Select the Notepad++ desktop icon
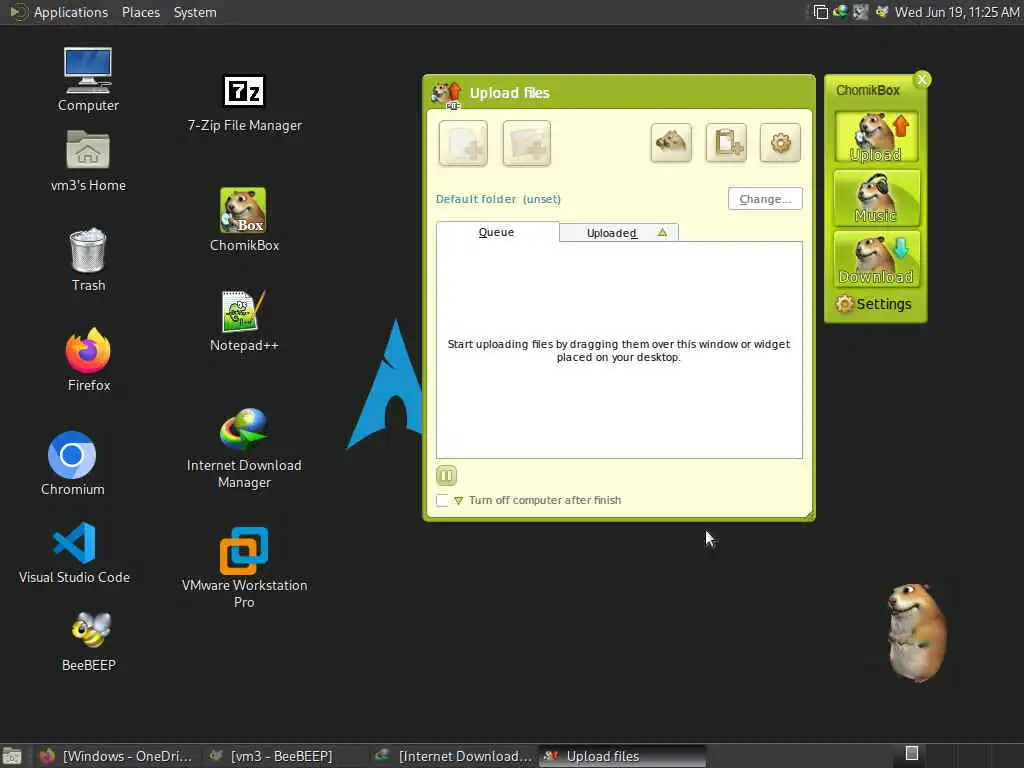Image resolution: width=1024 pixels, height=768 pixels. (x=244, y=321)
